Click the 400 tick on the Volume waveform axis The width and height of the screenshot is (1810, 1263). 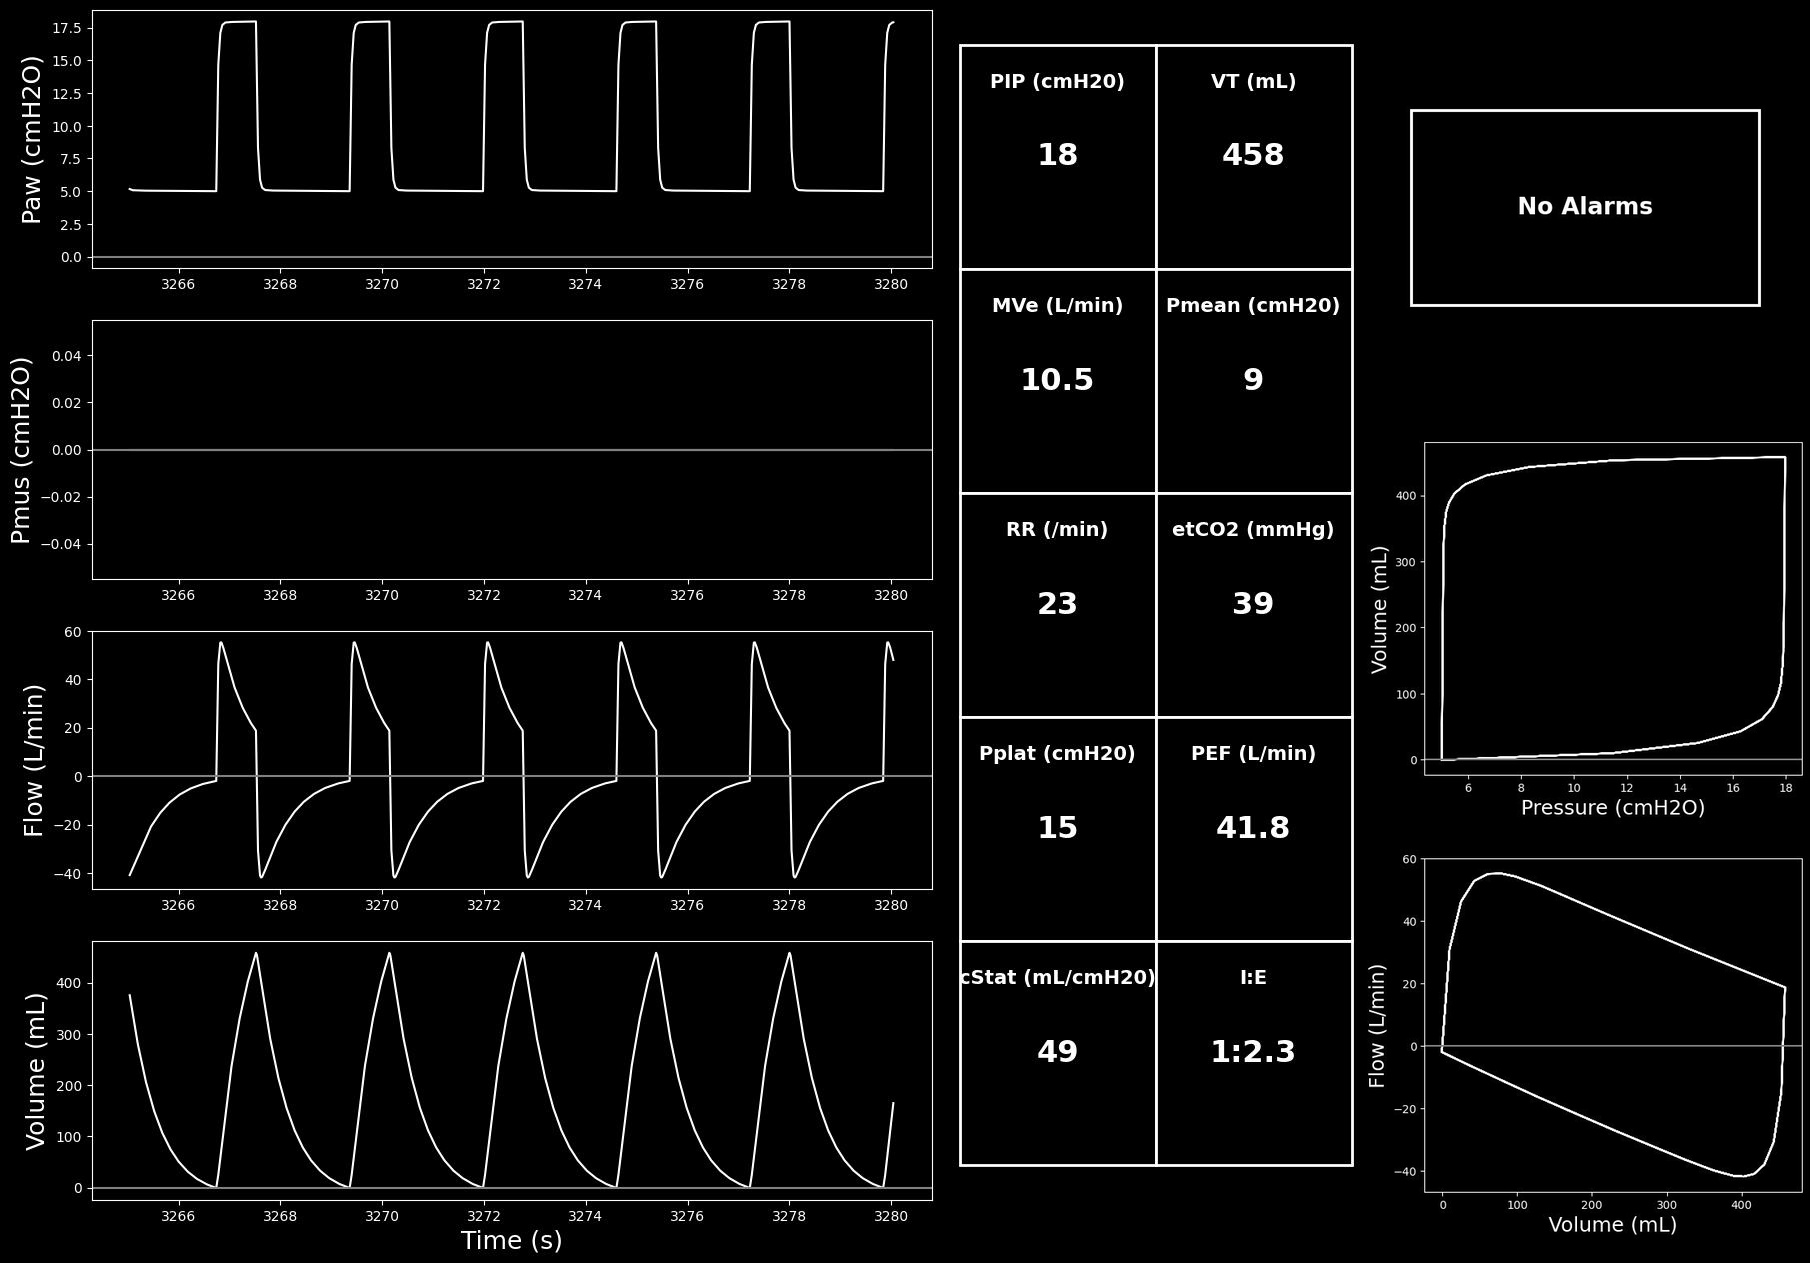point(70,984)
